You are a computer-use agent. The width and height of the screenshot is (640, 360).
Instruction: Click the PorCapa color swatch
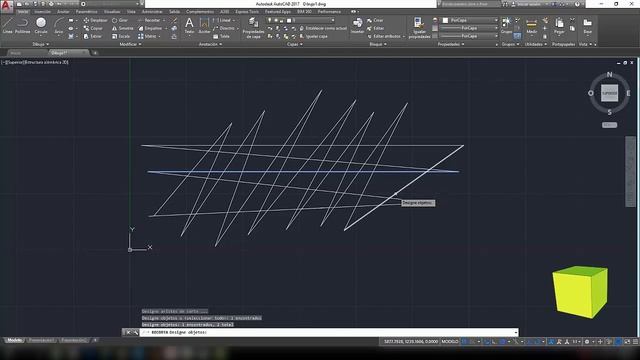(x=445, y=20)
